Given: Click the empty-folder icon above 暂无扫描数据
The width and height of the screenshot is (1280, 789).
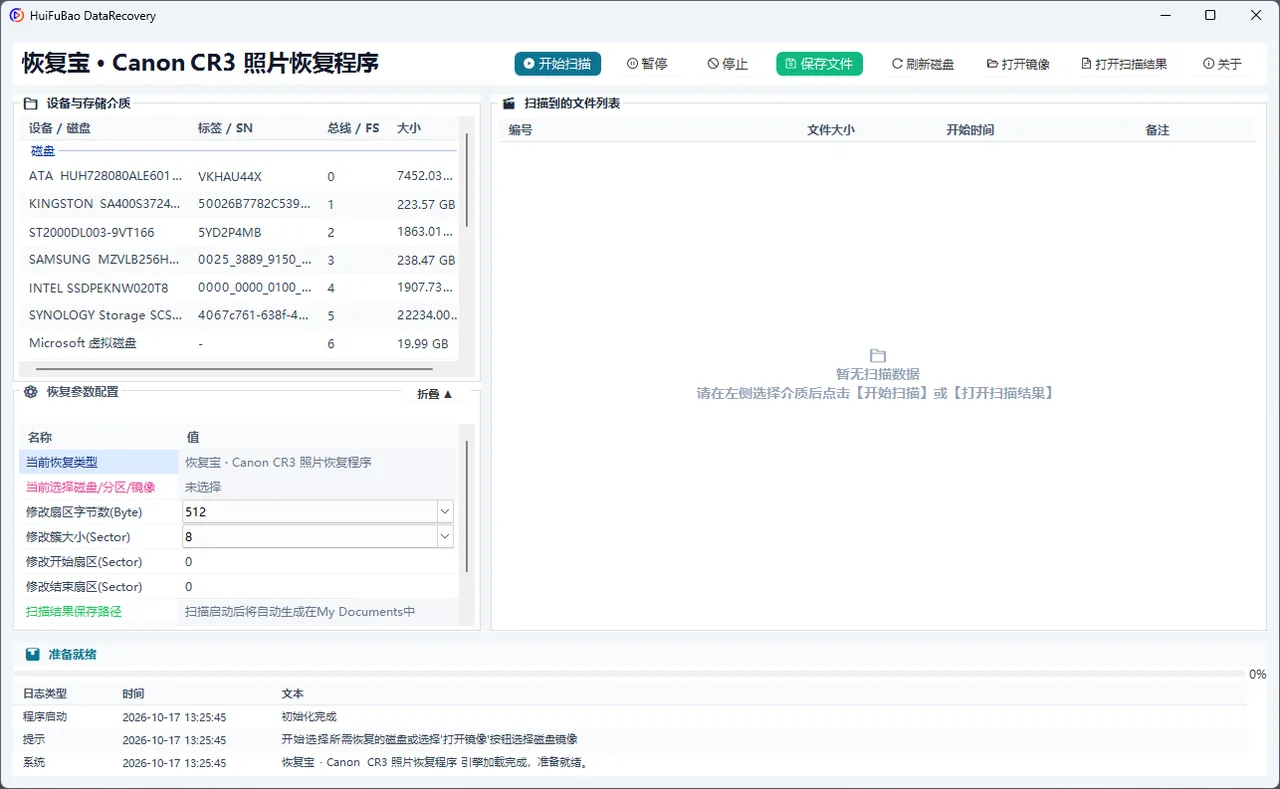Looking at the screenshot, I should (878, 355).
